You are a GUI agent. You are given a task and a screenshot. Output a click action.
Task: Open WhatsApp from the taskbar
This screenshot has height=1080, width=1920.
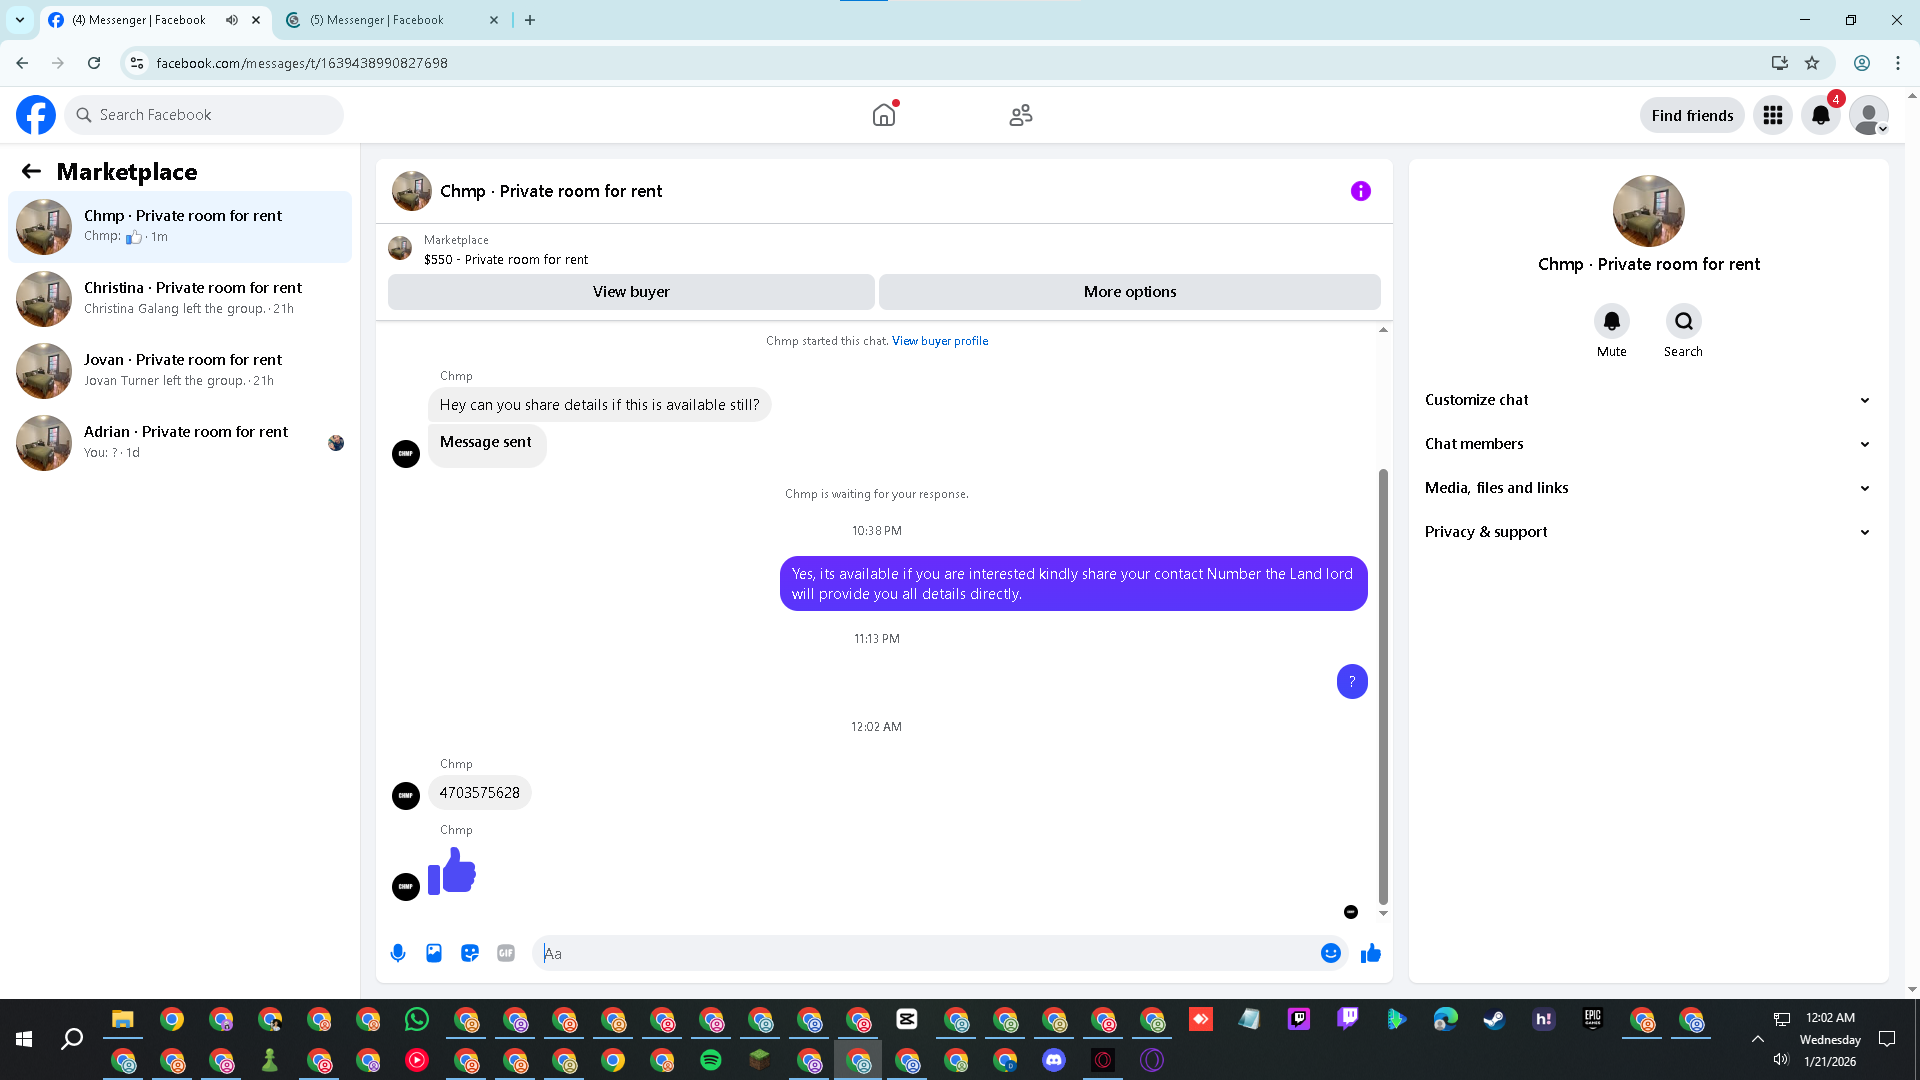pos(417,1019)
